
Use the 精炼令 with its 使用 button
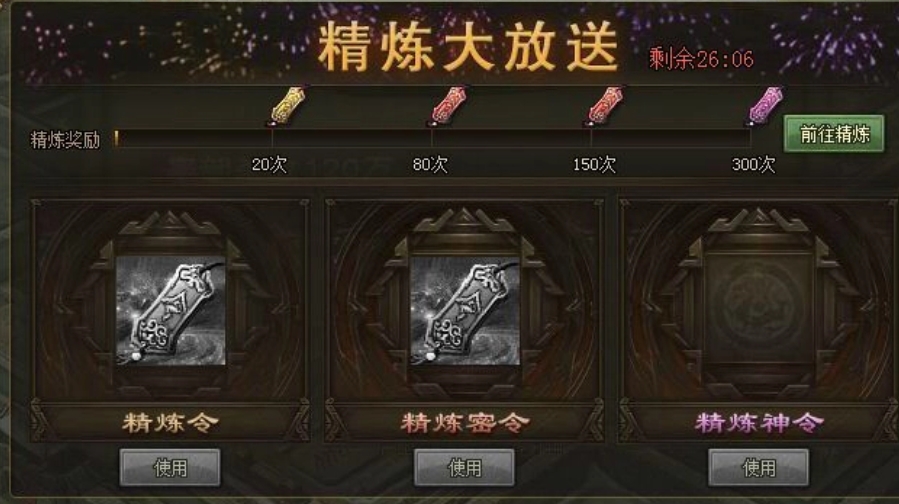170,468
